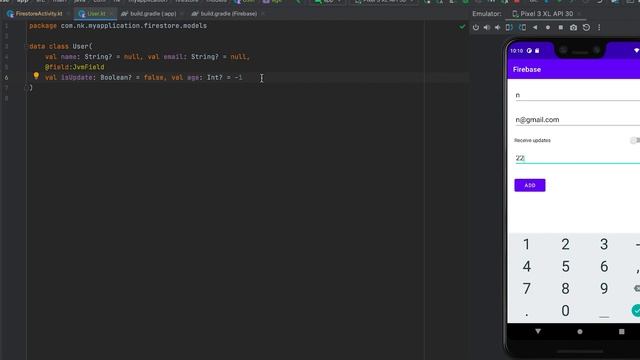The height and width of the screenshot is (360, 640).
Task: Tap number key 5 on keypad
Action: tap(565, 266)
